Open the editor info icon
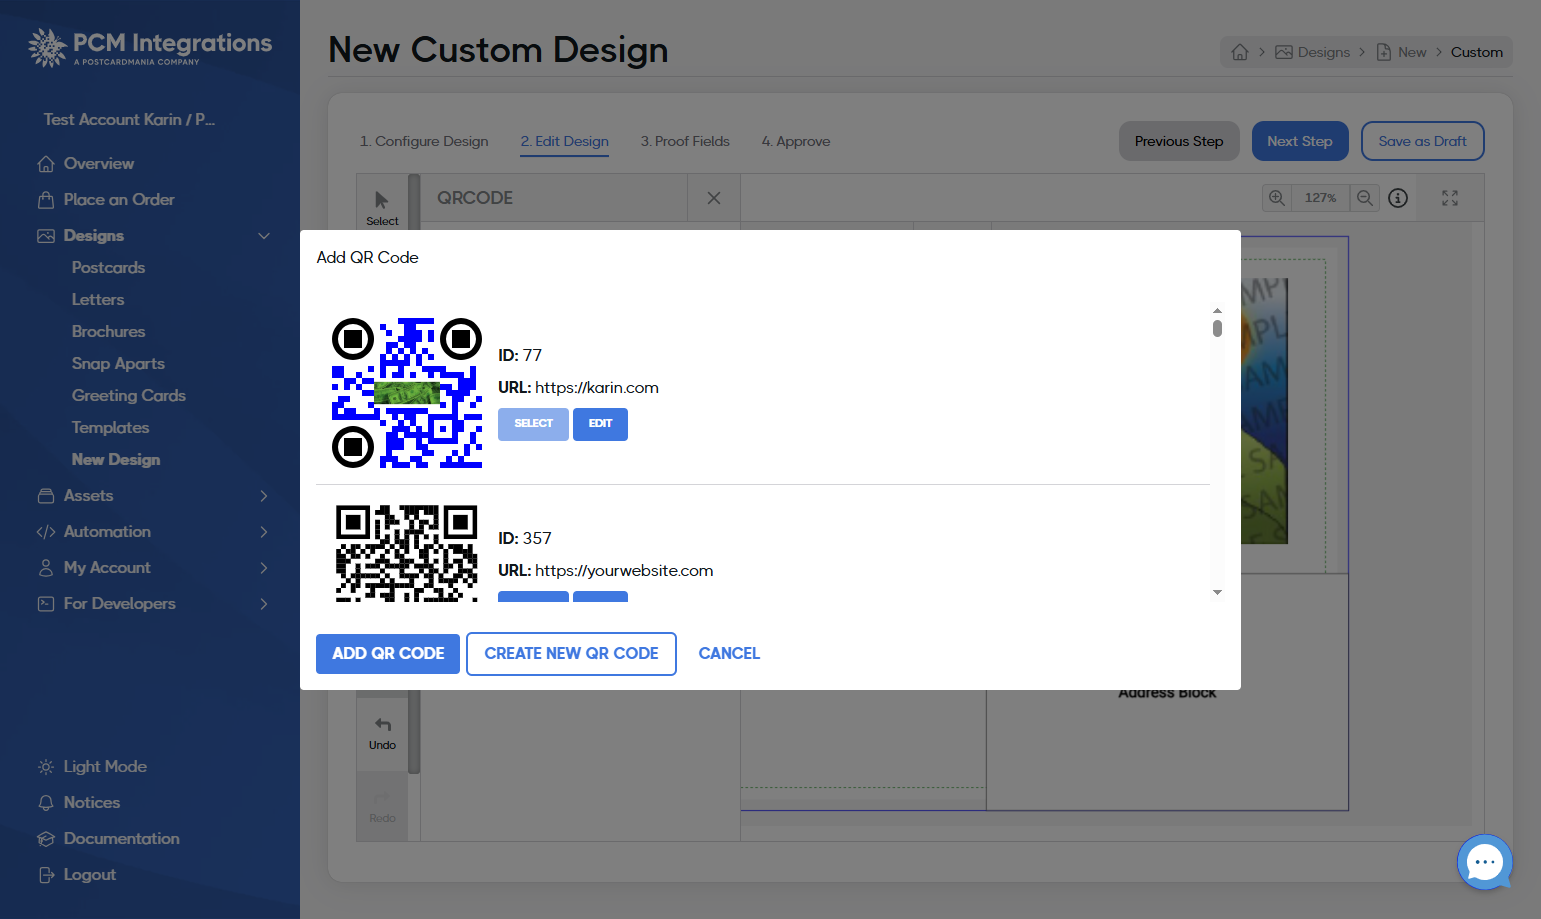 tap(1398, 198)
